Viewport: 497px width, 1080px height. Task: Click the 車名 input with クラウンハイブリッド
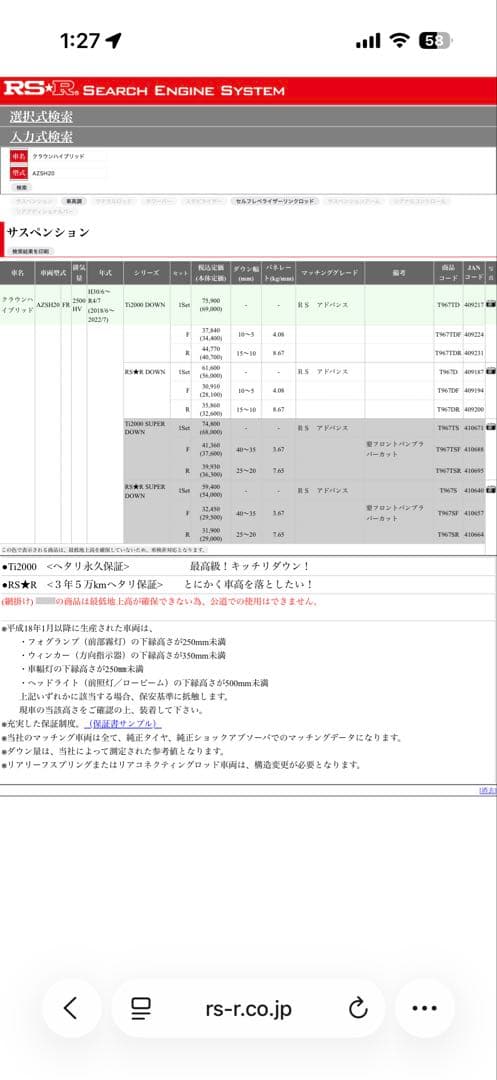tap(67, 156)
